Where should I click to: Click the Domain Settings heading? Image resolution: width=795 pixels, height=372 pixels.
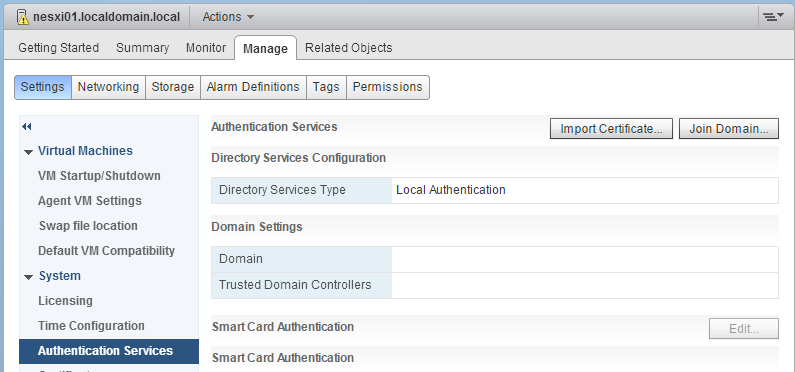(x=257, y=227)
